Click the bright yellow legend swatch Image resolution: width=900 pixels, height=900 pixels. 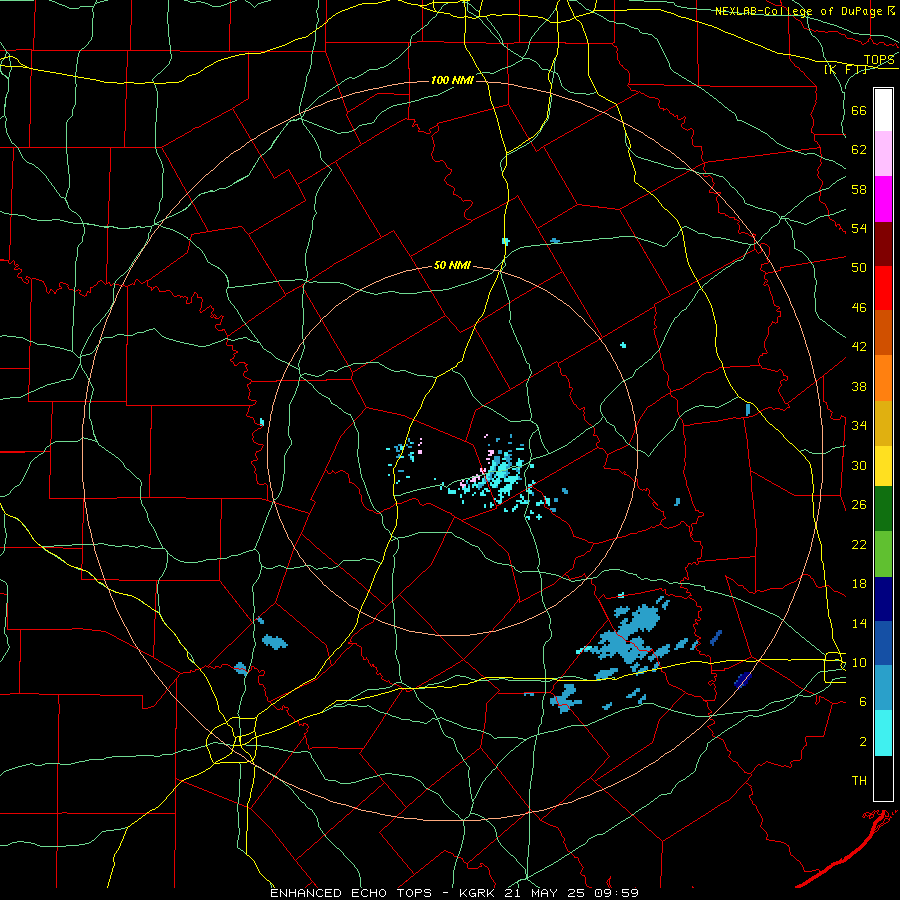click(x=883, y=466)
